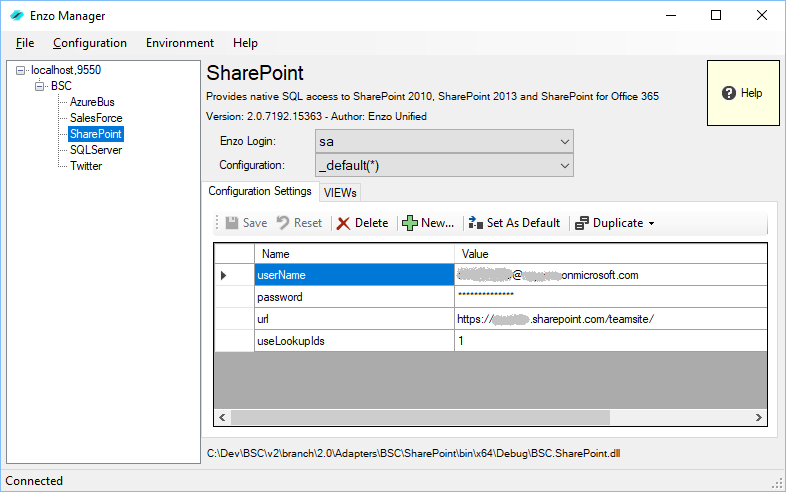
Task: Maximize the Enzo Manager window
Action: coord(716,16)
